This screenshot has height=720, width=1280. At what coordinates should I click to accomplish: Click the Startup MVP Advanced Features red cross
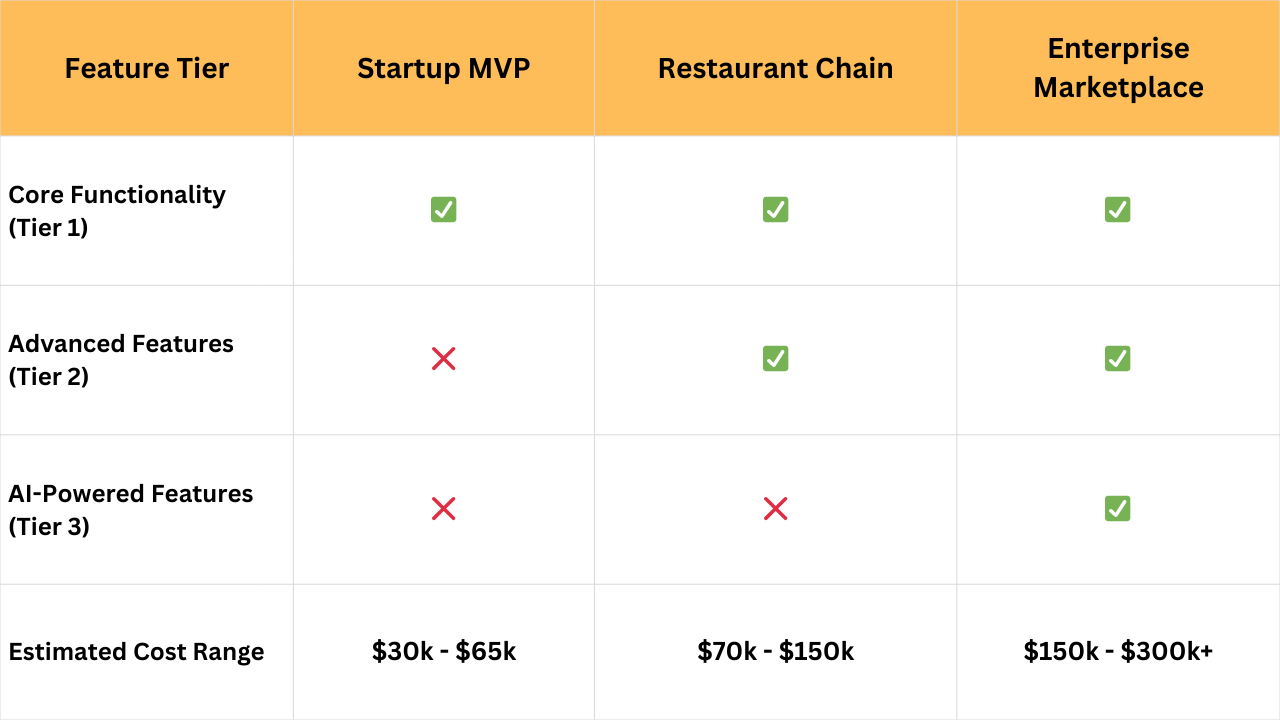coord(443,359)
